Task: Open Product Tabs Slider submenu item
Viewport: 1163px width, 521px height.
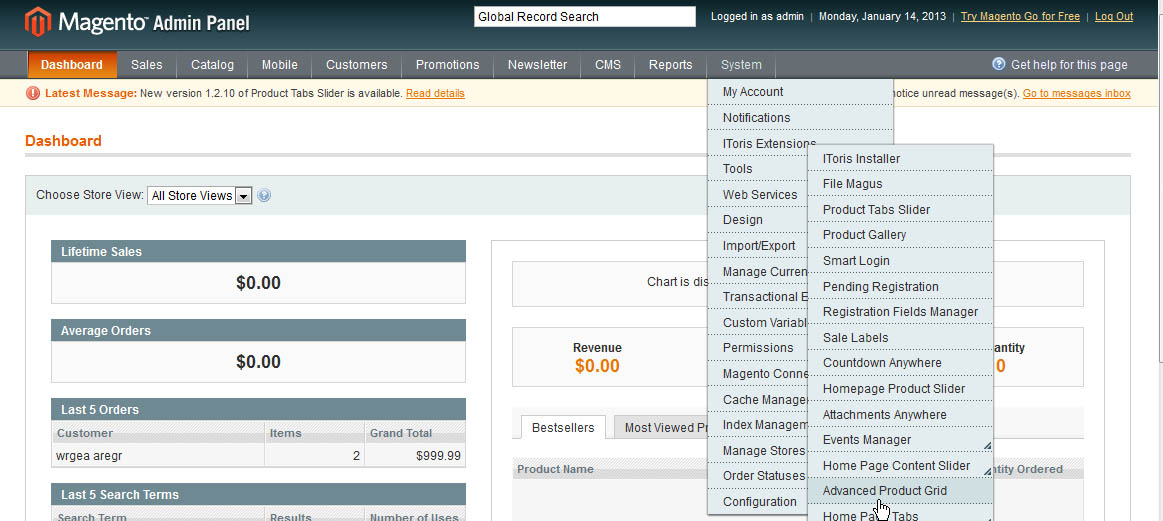Action: (x=900, y=210)
